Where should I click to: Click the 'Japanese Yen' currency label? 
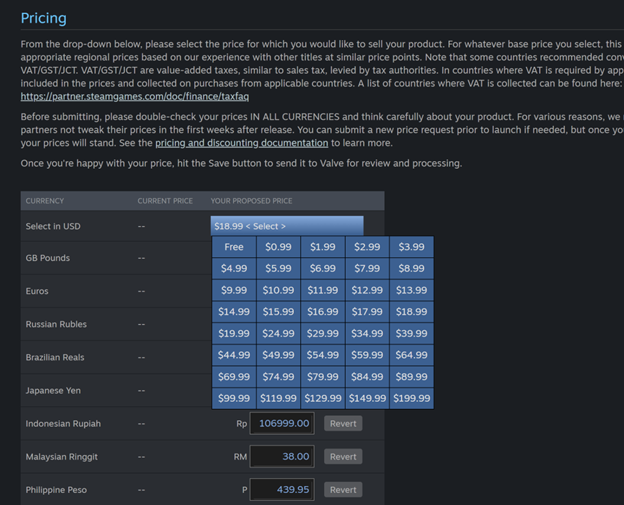pos(53,390)
